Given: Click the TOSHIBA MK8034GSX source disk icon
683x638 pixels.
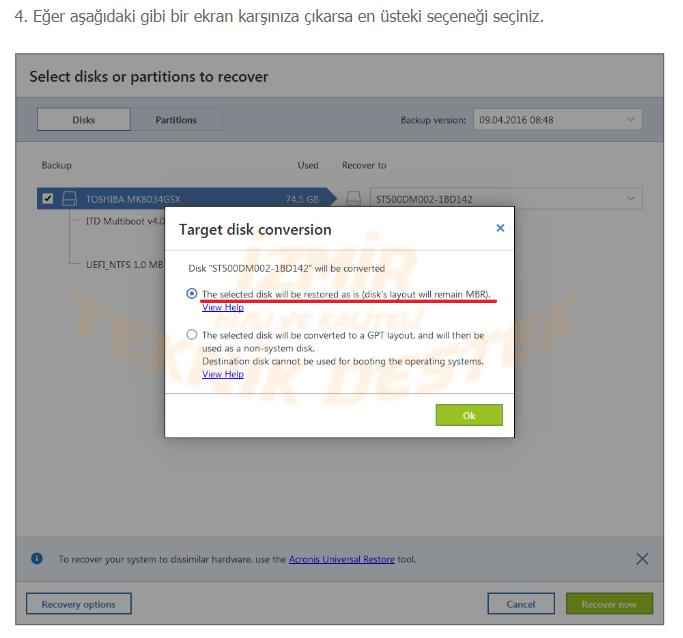Looking at the screenshot, I should (x=69, y=199).
